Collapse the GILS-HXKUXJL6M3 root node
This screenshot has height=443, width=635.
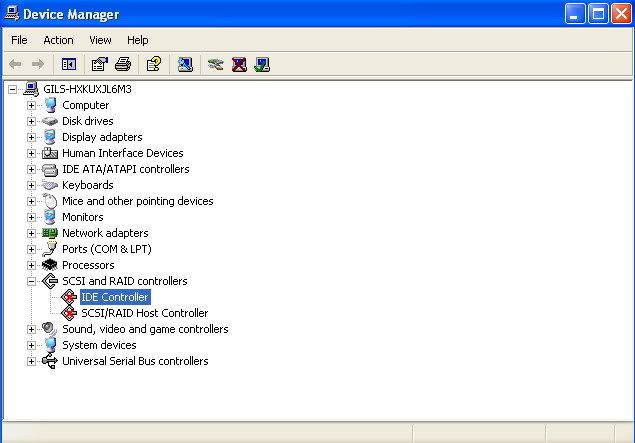click(13, 89)
